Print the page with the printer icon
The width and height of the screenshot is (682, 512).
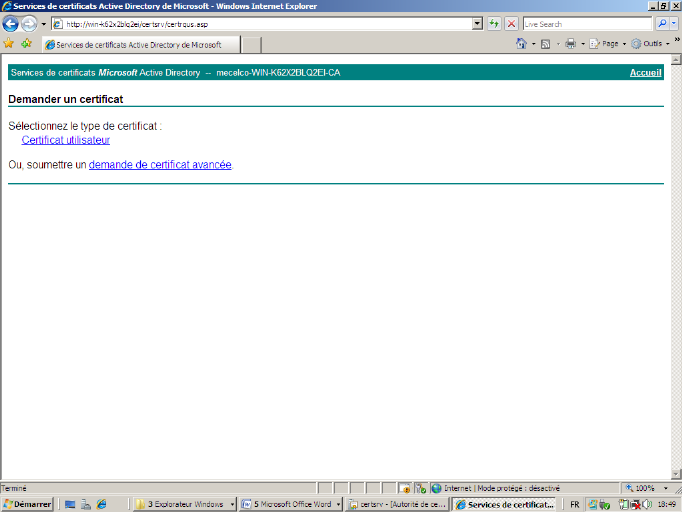pyautogui.click(x=570, y=44)
